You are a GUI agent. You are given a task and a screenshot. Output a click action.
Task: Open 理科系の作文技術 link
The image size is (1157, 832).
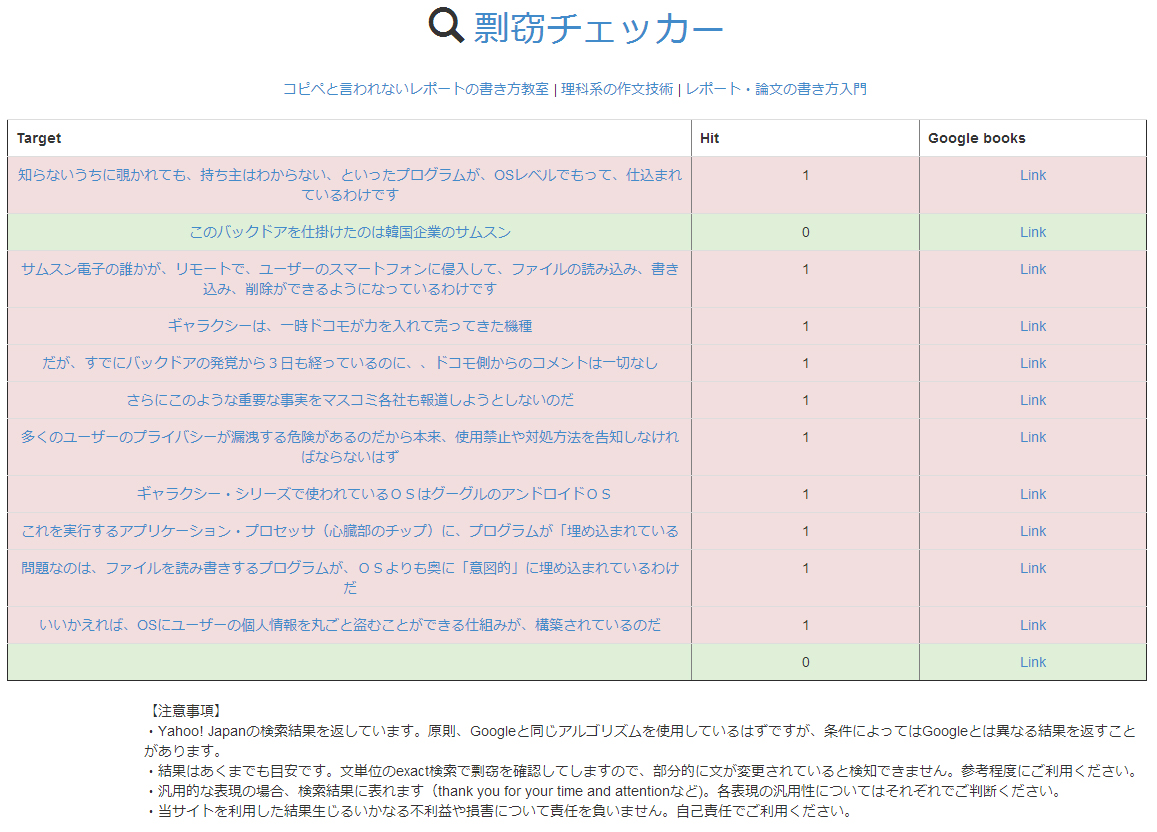click(x=617, y=89)
